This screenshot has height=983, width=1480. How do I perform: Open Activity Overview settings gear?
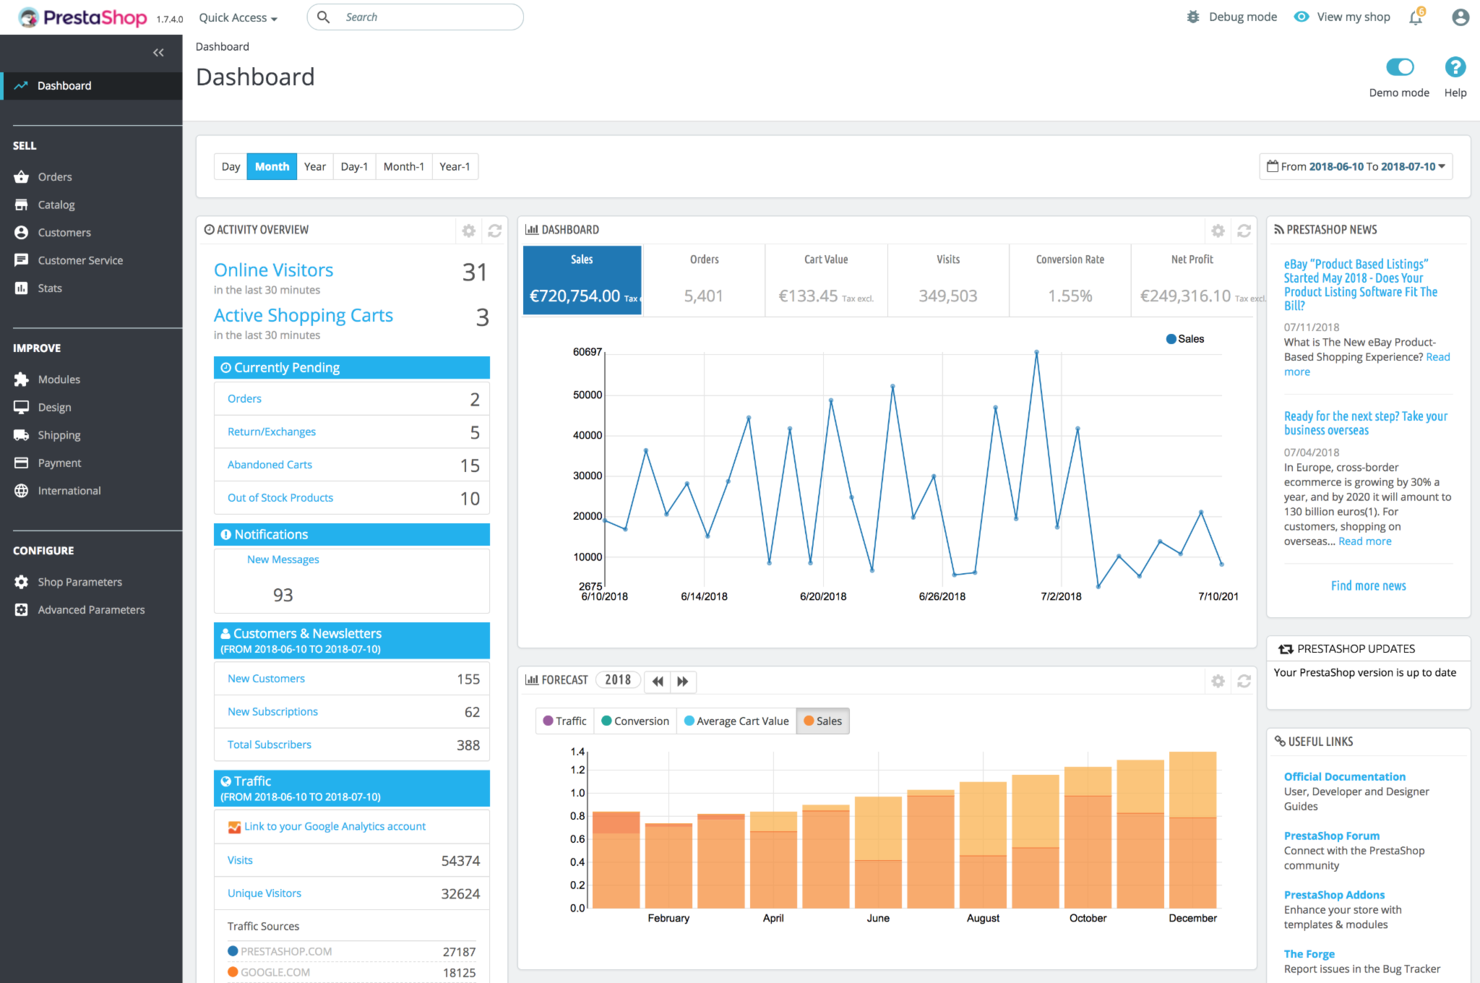click(x=468, y=230)
